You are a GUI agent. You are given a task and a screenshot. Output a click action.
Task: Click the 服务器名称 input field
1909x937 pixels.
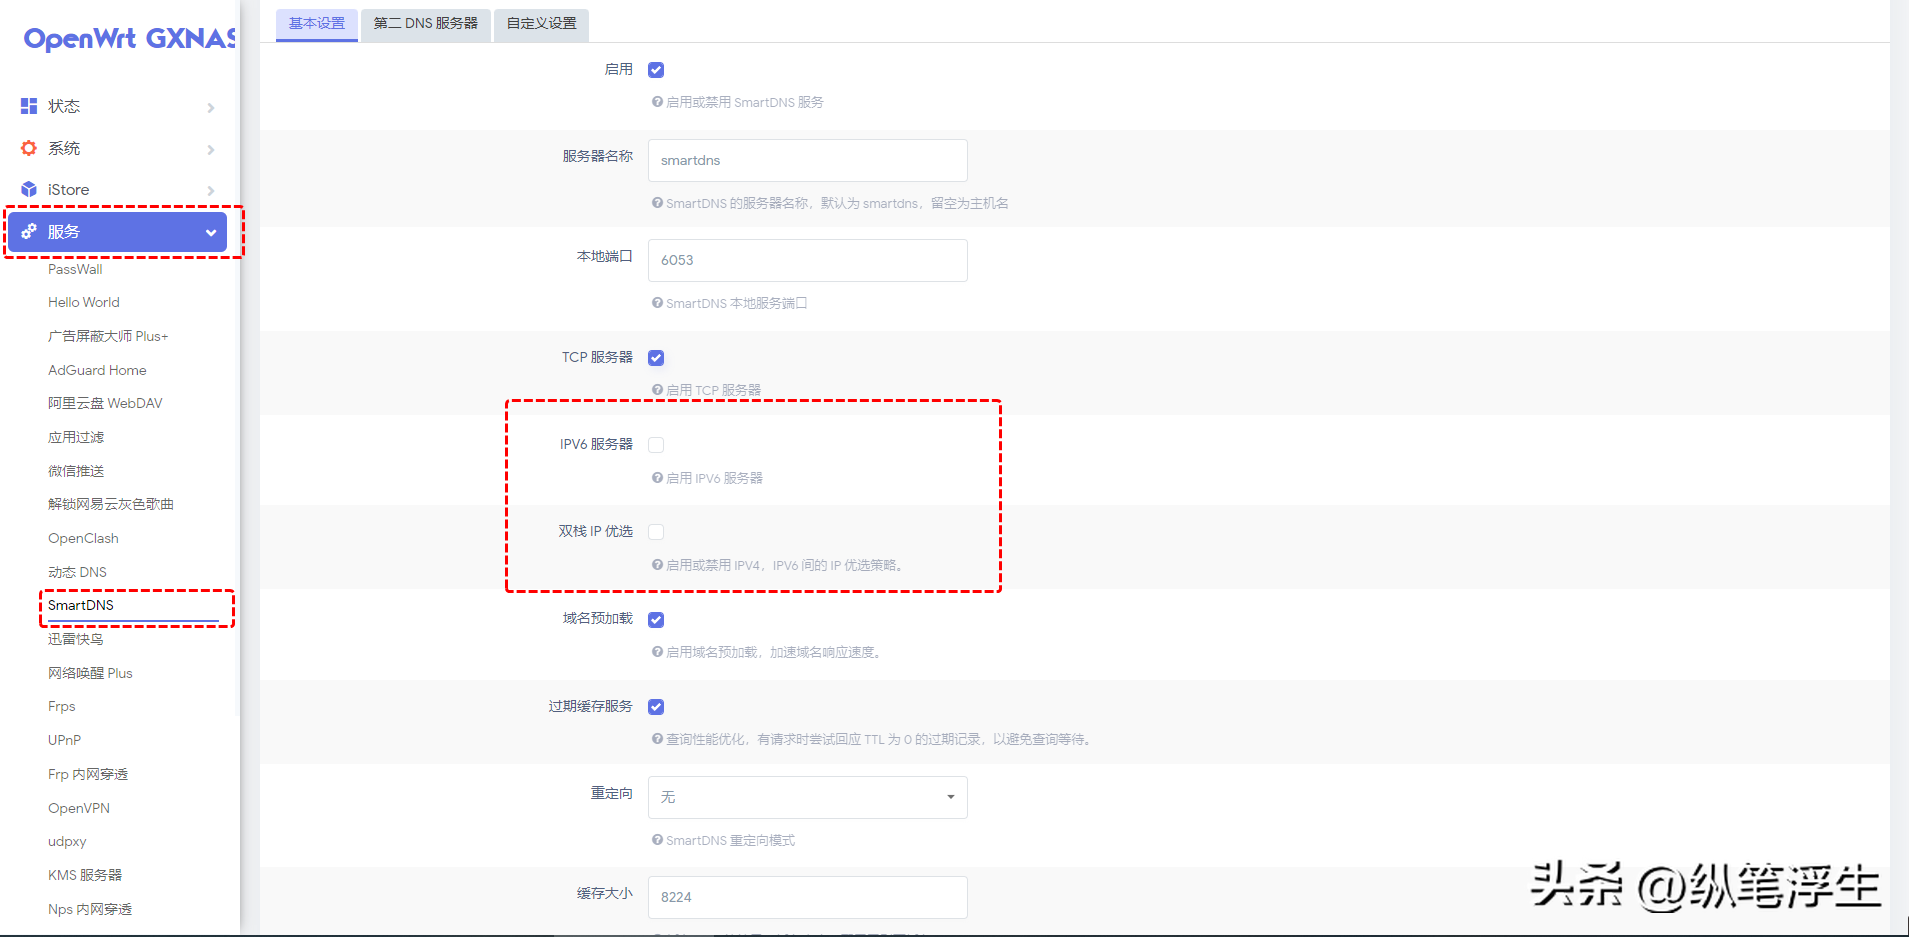pos(808,160)
